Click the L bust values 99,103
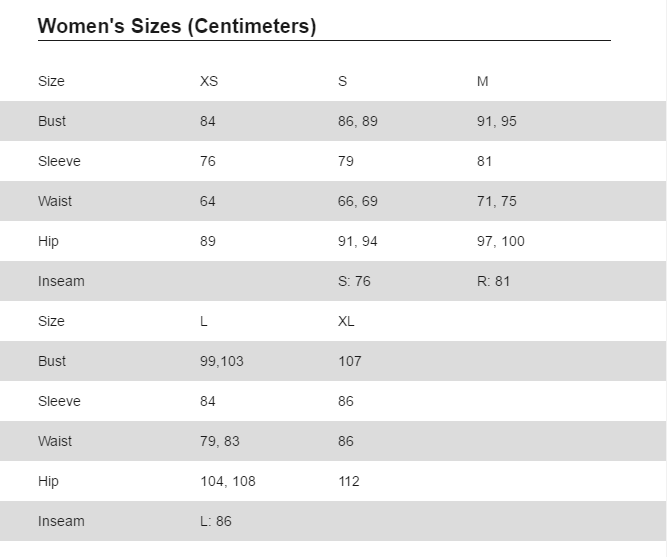Viewport: 667px width, 557px height. click(x=222, y=361)
